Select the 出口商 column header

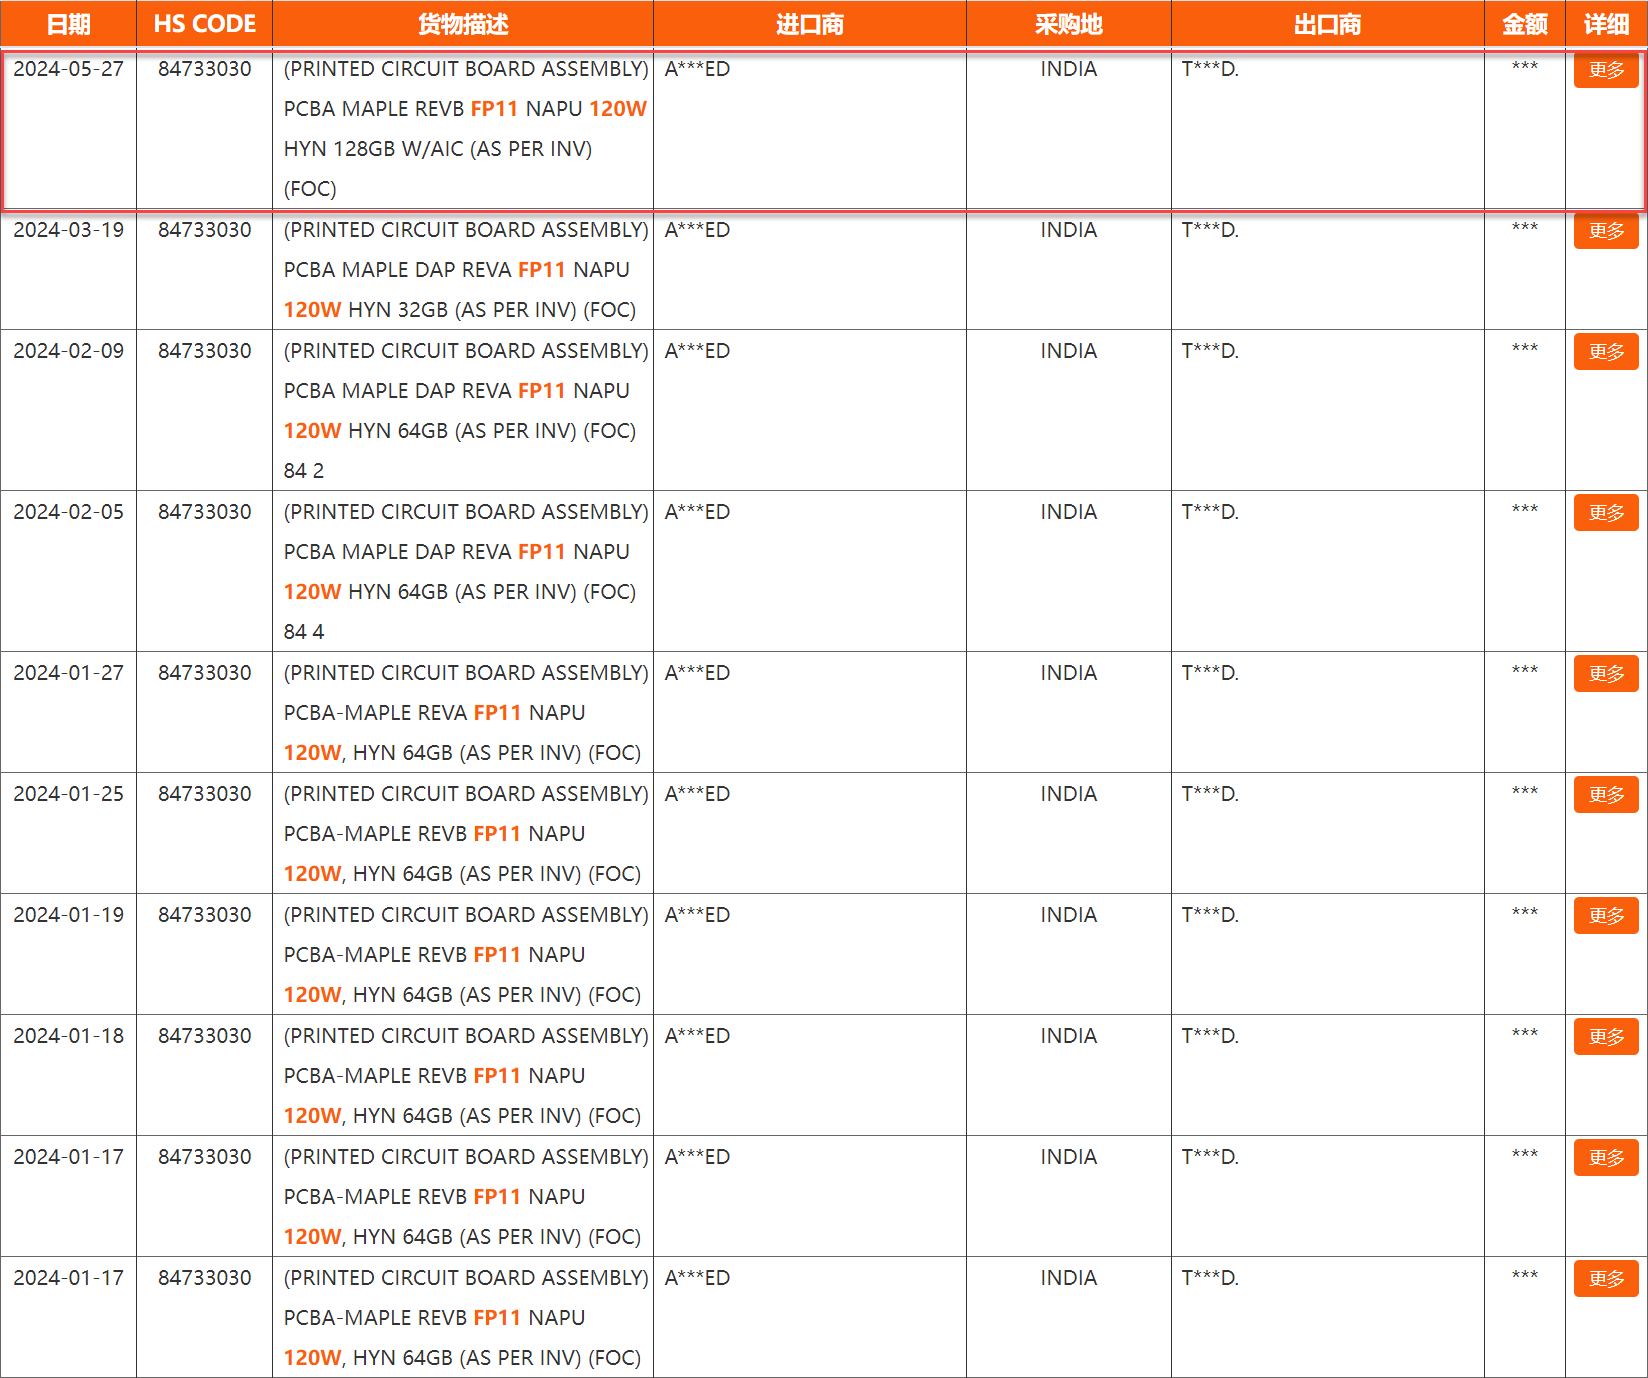pos(1327,23)
